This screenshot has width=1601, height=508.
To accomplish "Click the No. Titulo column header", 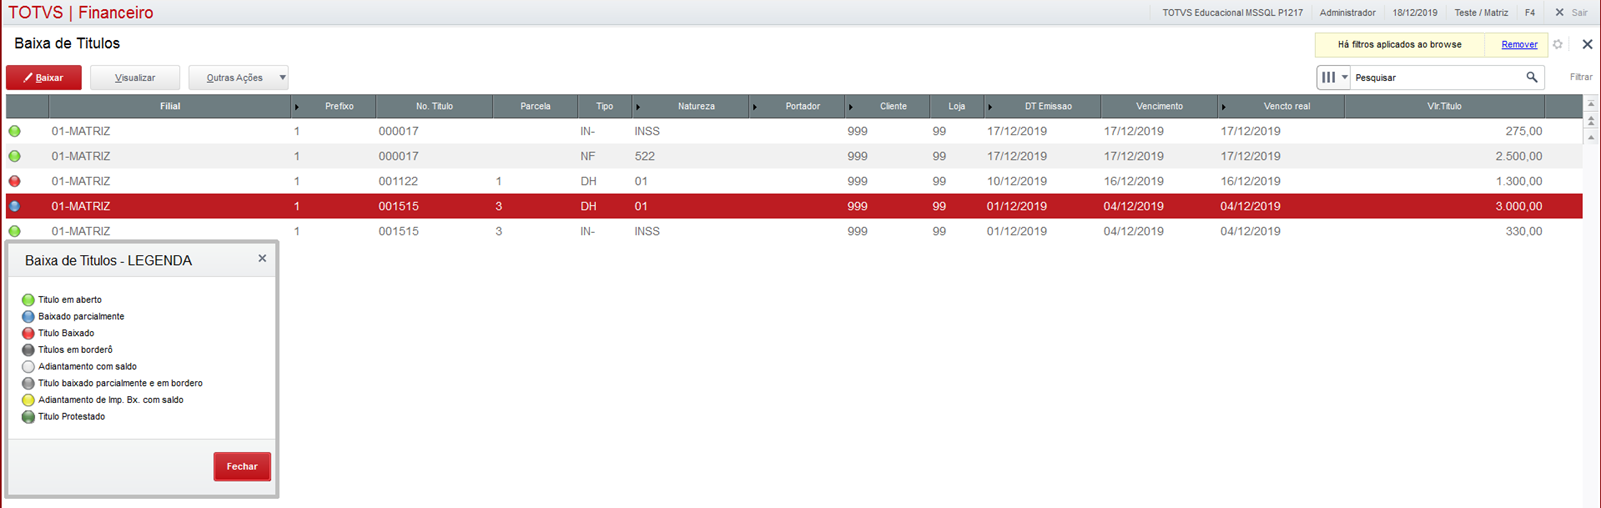I will coord(434,106).
